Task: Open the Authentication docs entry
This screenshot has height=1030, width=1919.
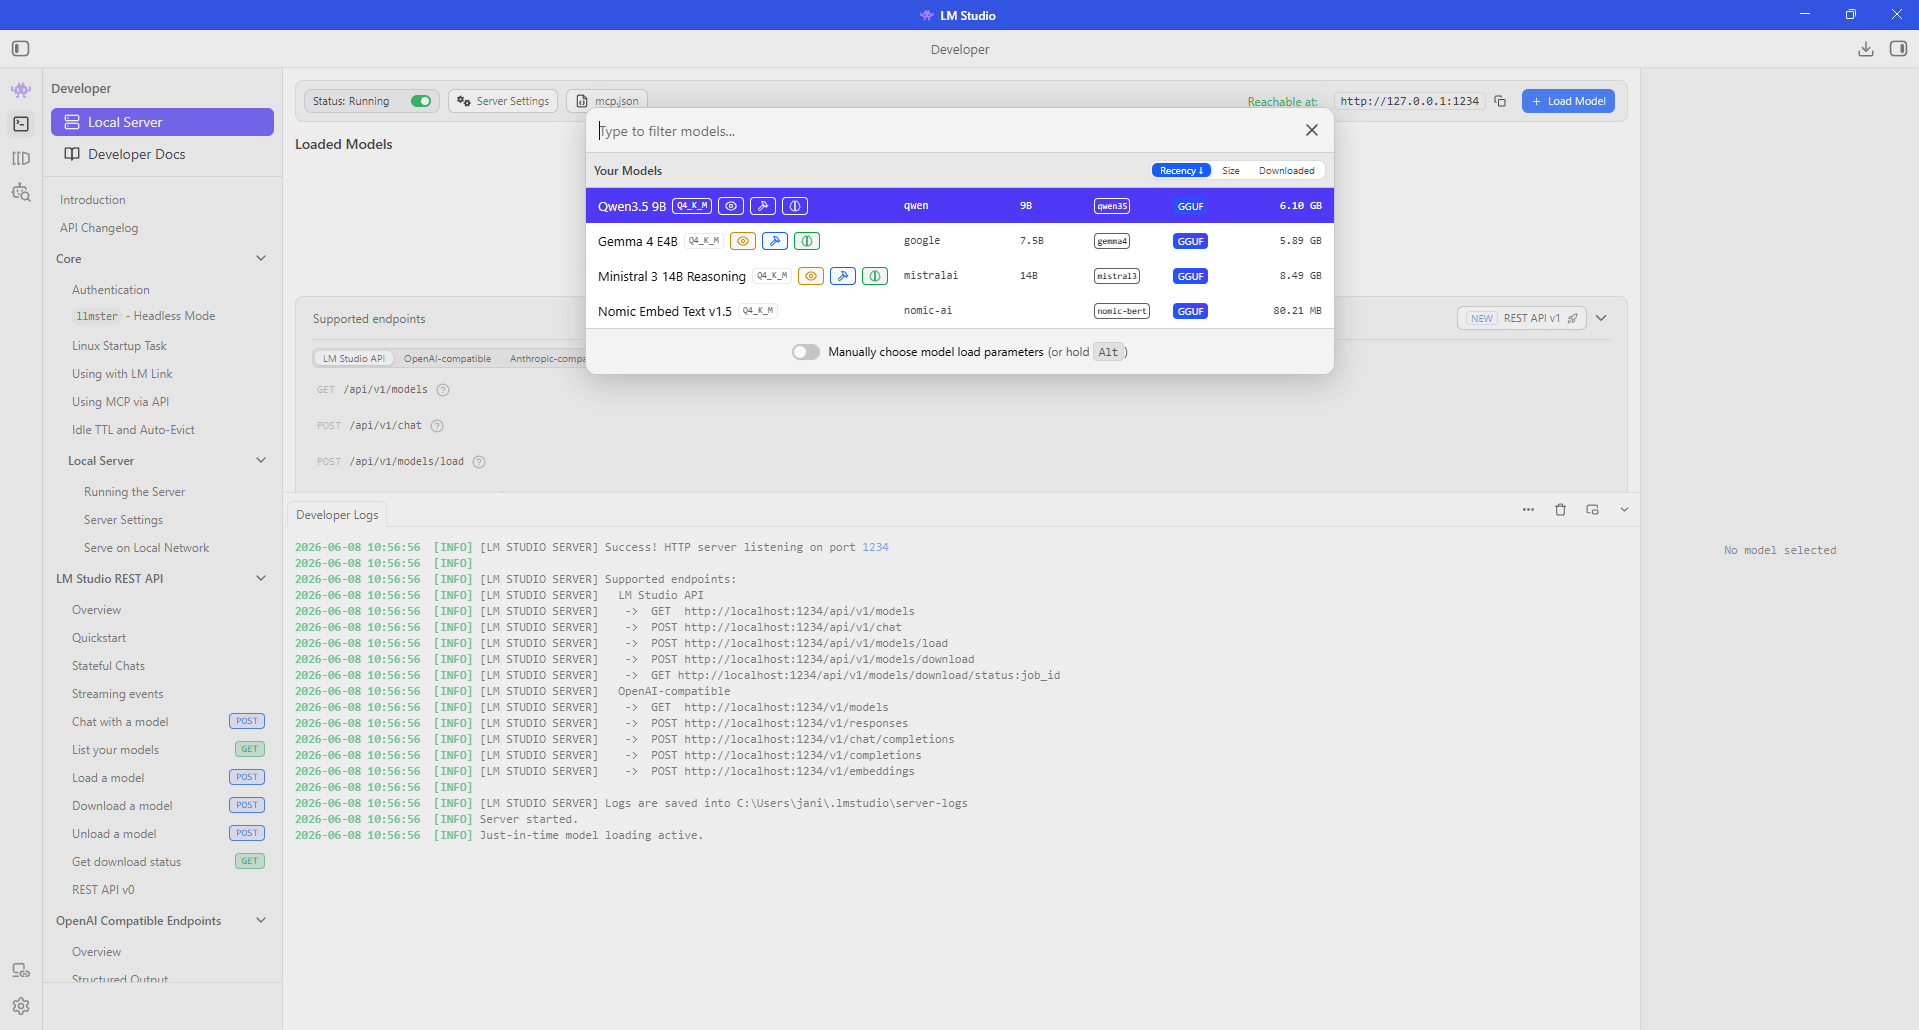Action: (111, 290)
